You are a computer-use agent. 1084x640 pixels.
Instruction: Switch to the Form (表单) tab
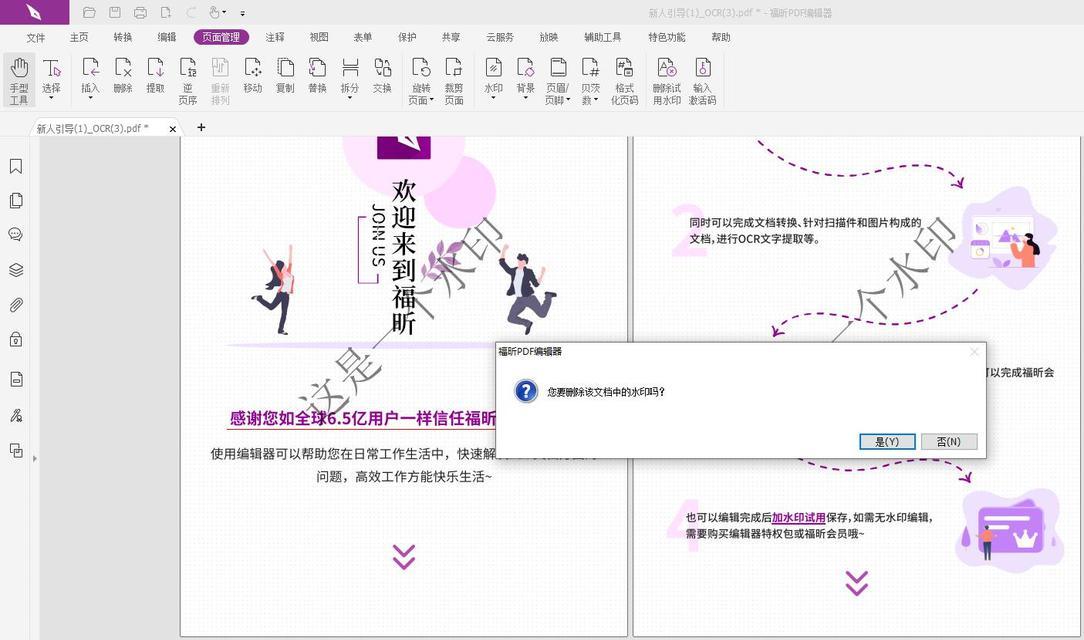(x=362, y=37)
